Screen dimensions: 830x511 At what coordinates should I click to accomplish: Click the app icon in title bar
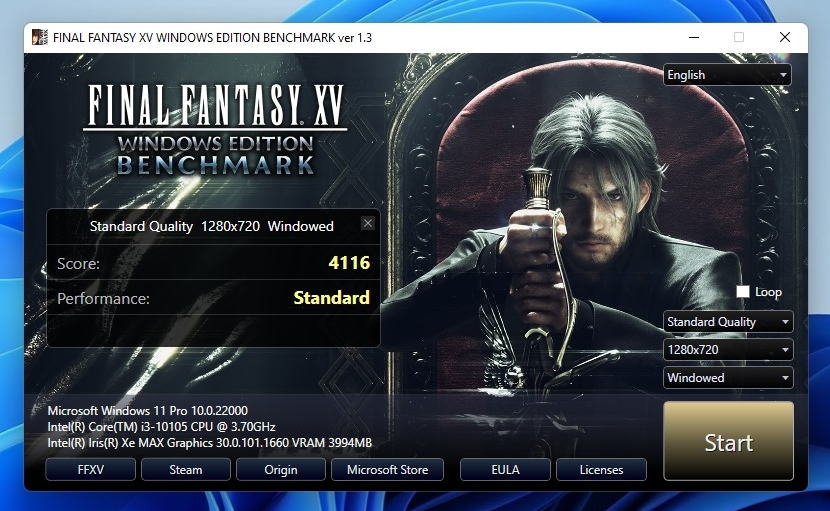pos(40,38)
